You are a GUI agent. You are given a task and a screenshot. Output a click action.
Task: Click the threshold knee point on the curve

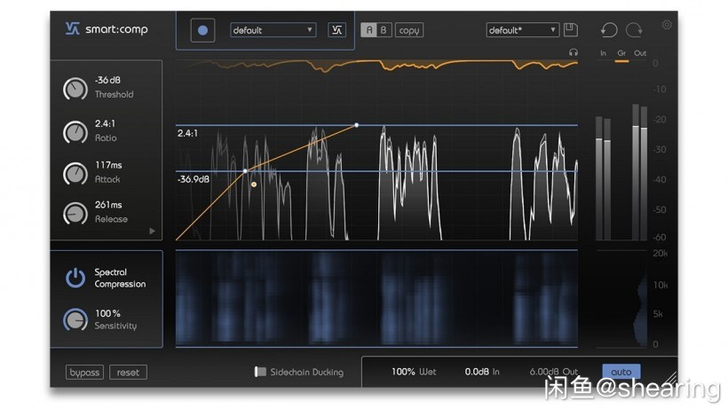pos(246,171)
